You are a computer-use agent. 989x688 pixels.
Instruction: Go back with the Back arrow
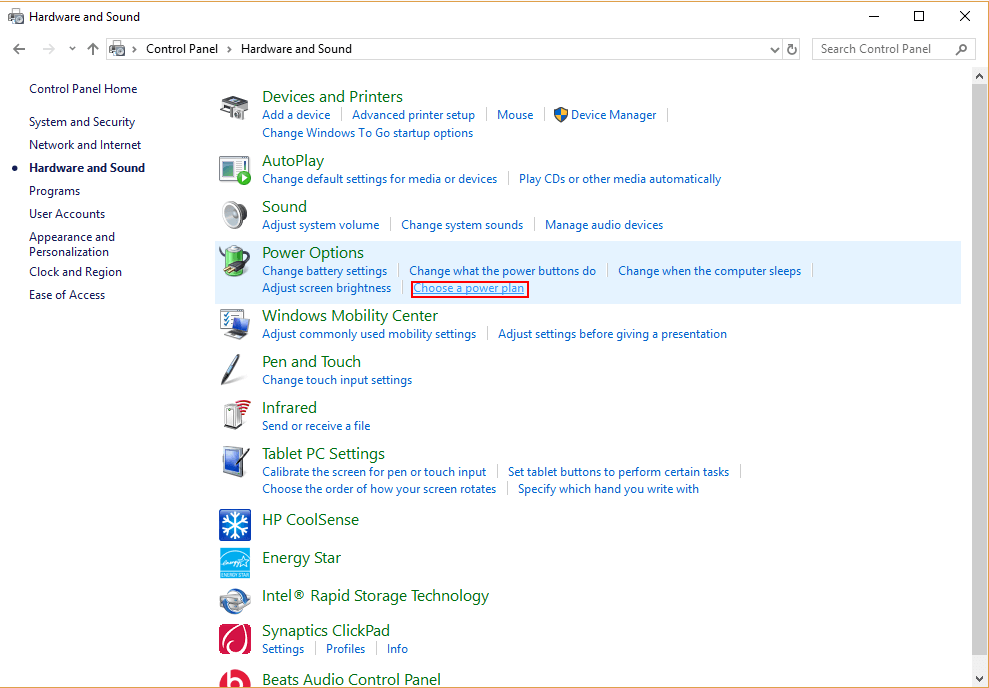click(20, 49)
